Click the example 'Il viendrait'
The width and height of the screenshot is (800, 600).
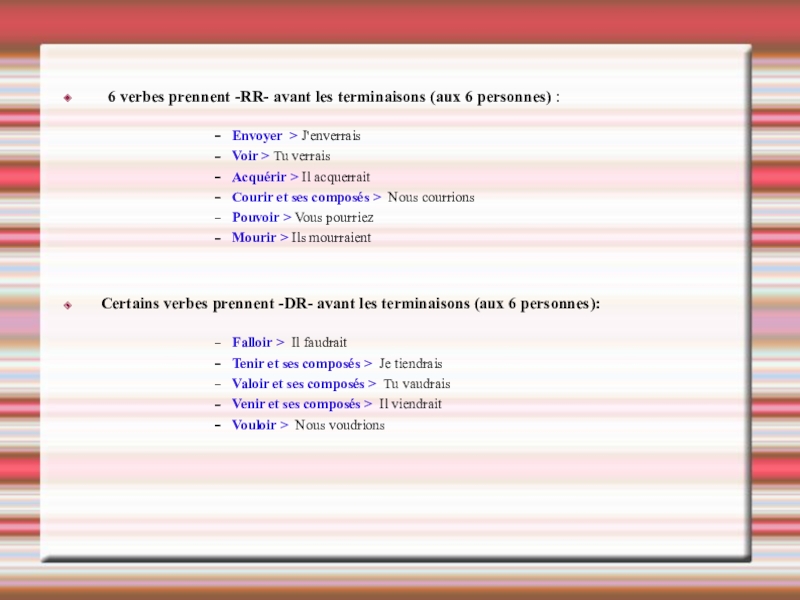pos(410,404)
